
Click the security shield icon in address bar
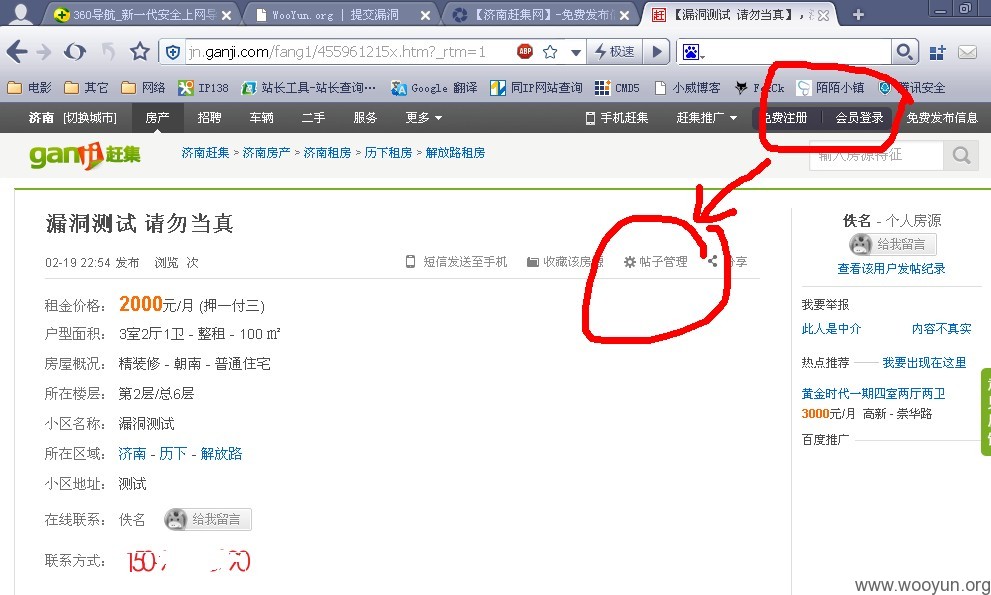pyautogui.click(x=172, y=52)
